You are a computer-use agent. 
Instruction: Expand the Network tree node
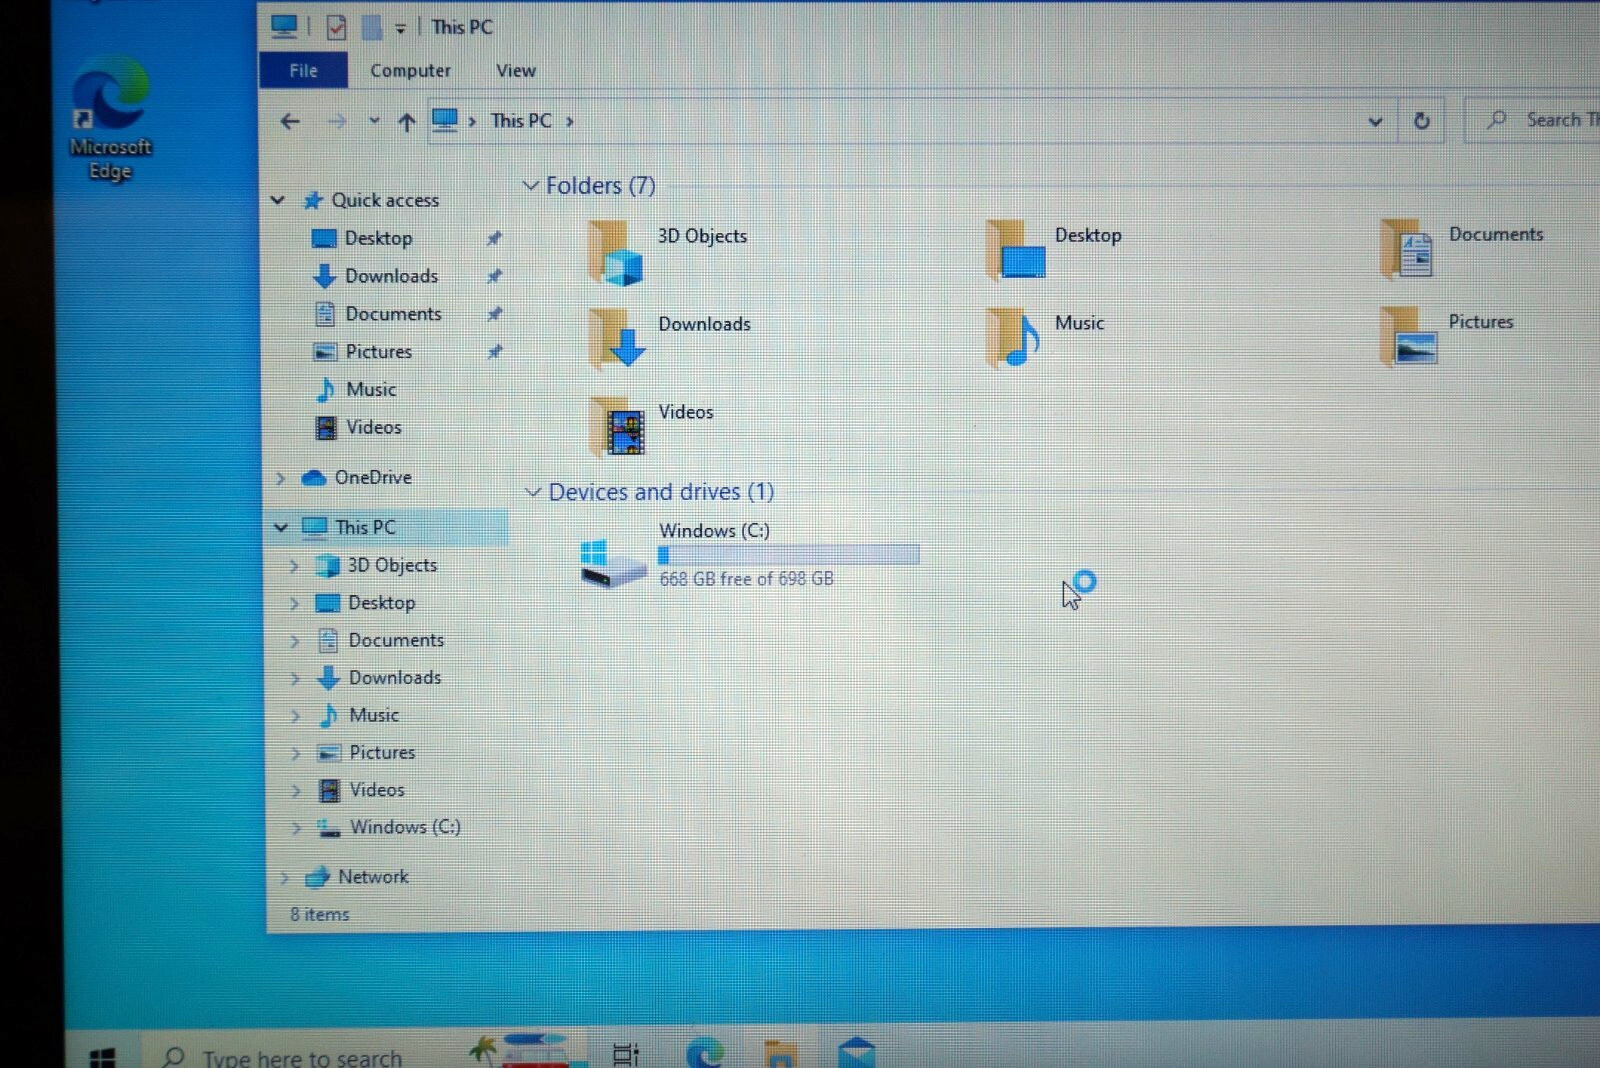(x=285, y=878)
